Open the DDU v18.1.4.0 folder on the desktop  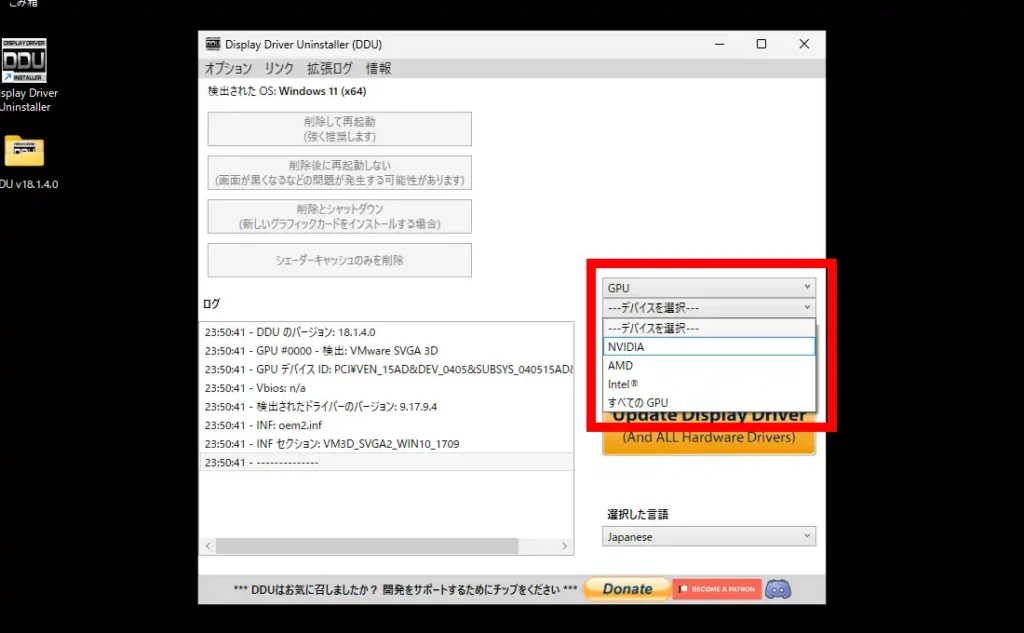tap(23, 150)
